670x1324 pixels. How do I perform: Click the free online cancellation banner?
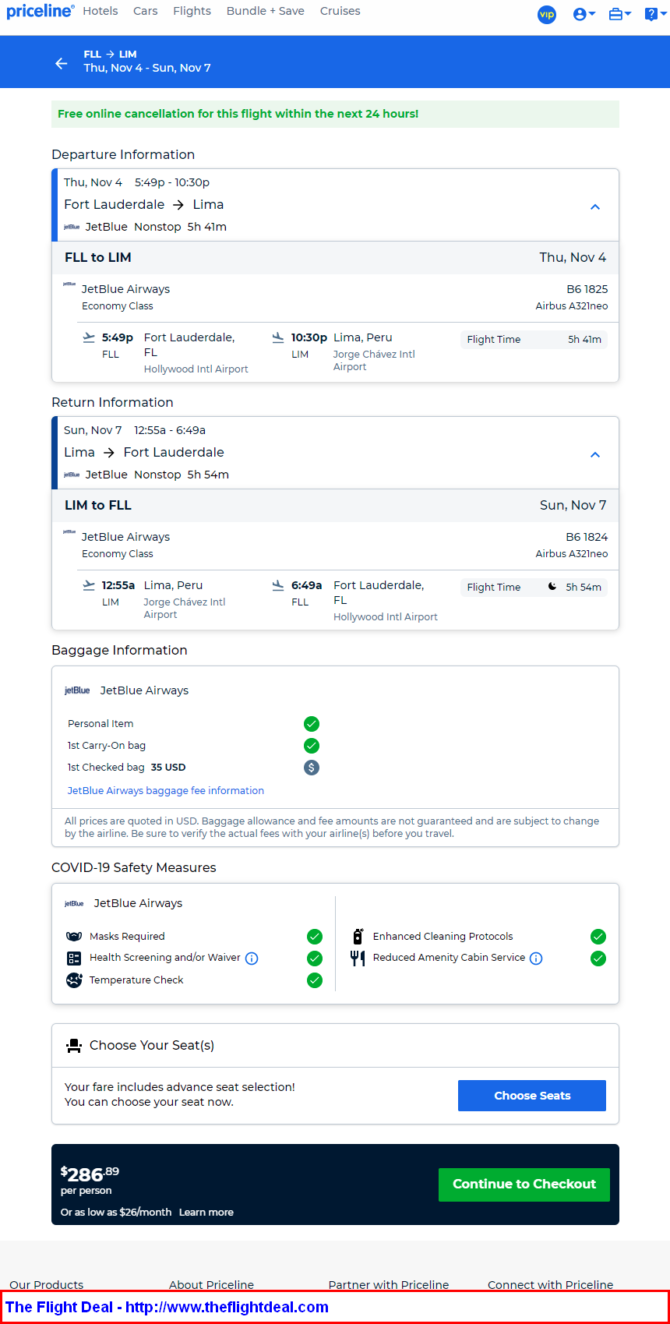(335, 114)
